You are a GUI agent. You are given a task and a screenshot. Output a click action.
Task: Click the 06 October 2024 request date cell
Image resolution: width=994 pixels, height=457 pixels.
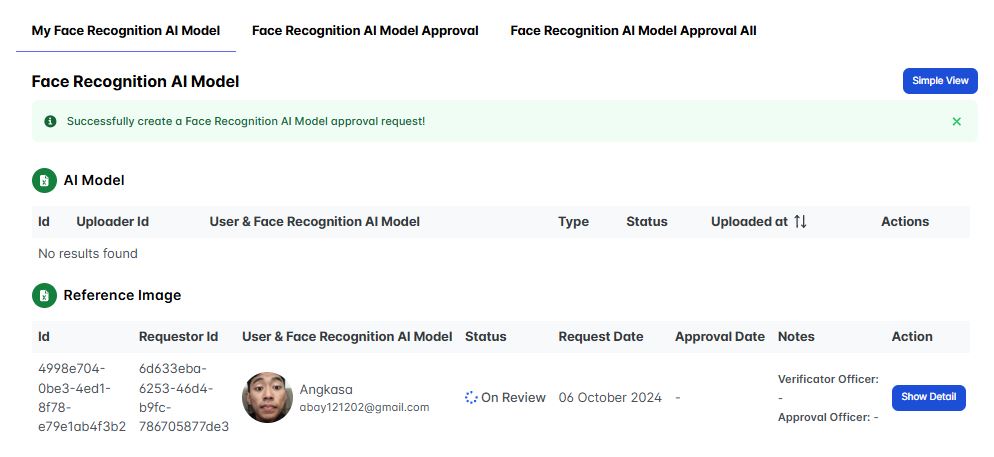(x=610, y=398)
